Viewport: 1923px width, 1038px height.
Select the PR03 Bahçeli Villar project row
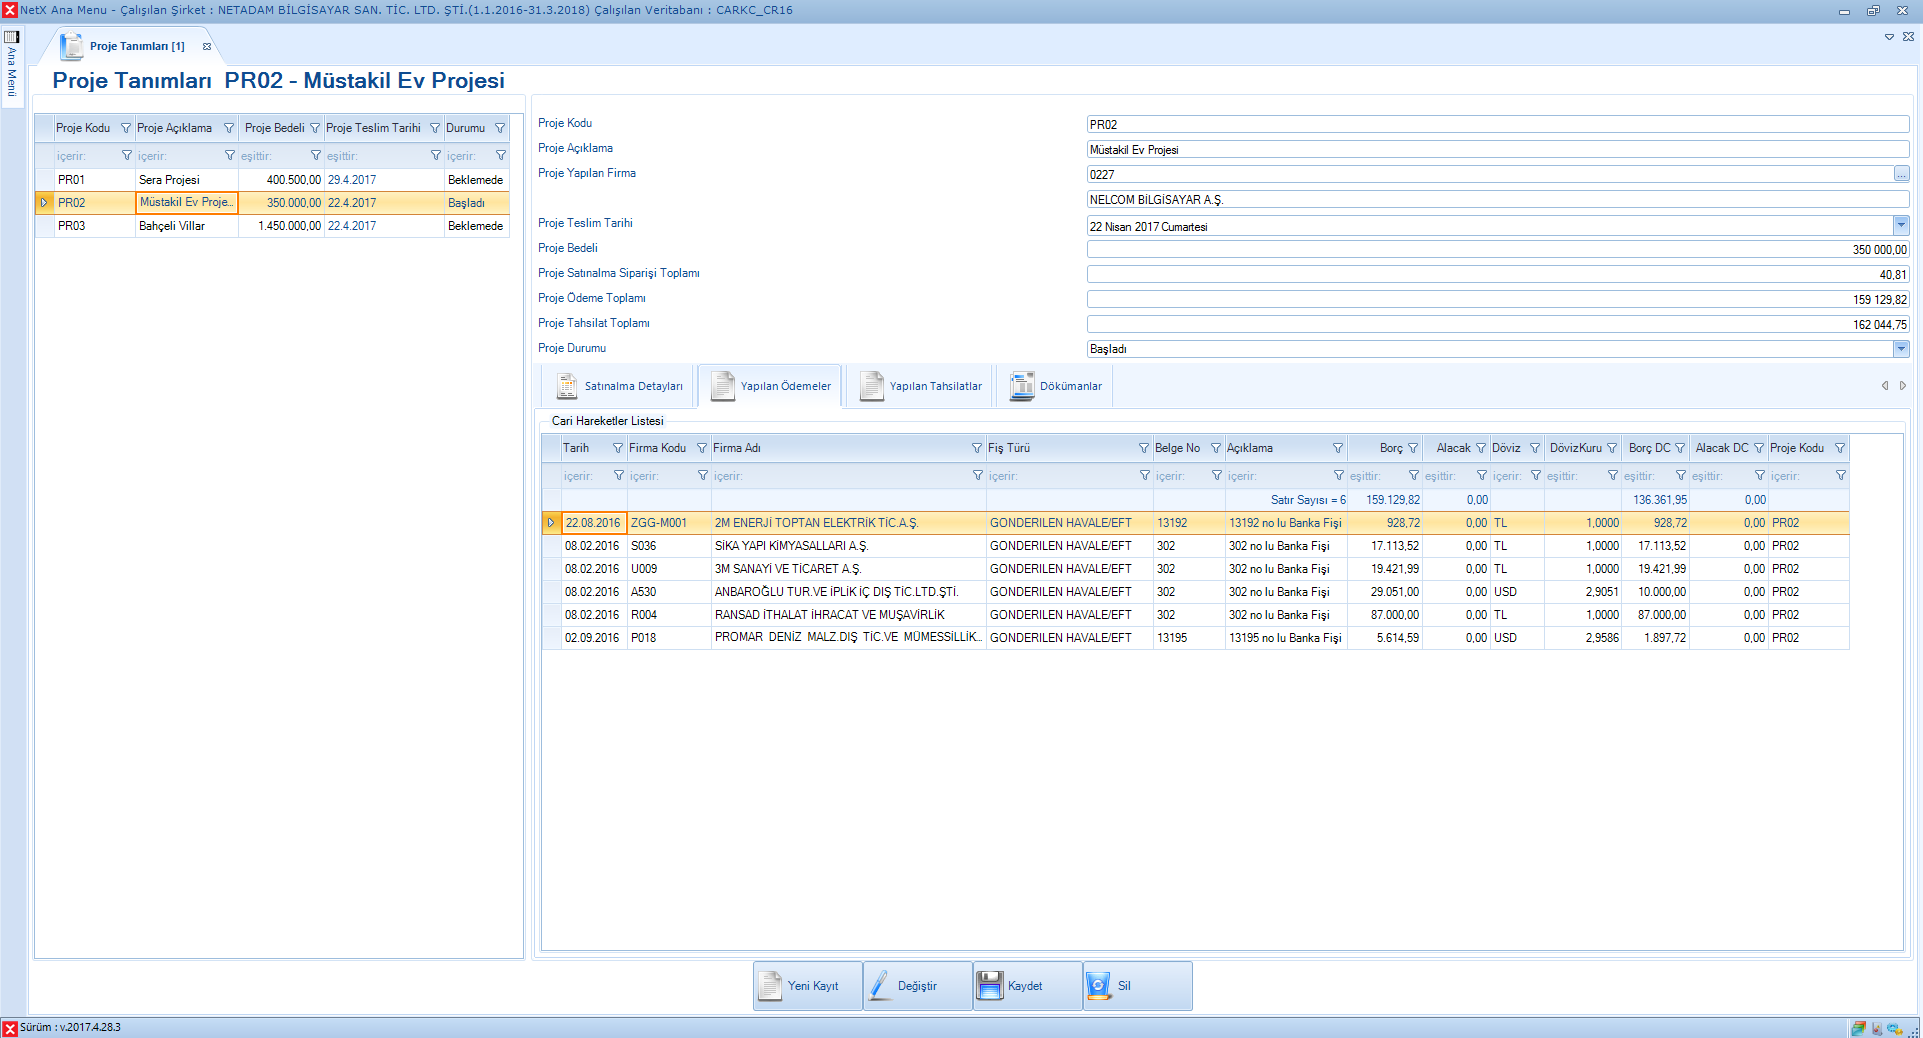[172, 226]
